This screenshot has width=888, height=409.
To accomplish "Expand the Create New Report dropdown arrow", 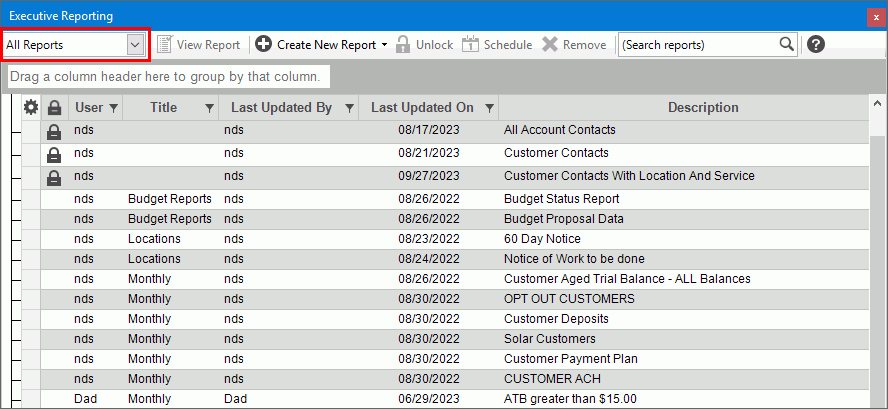I will point(385,45).
